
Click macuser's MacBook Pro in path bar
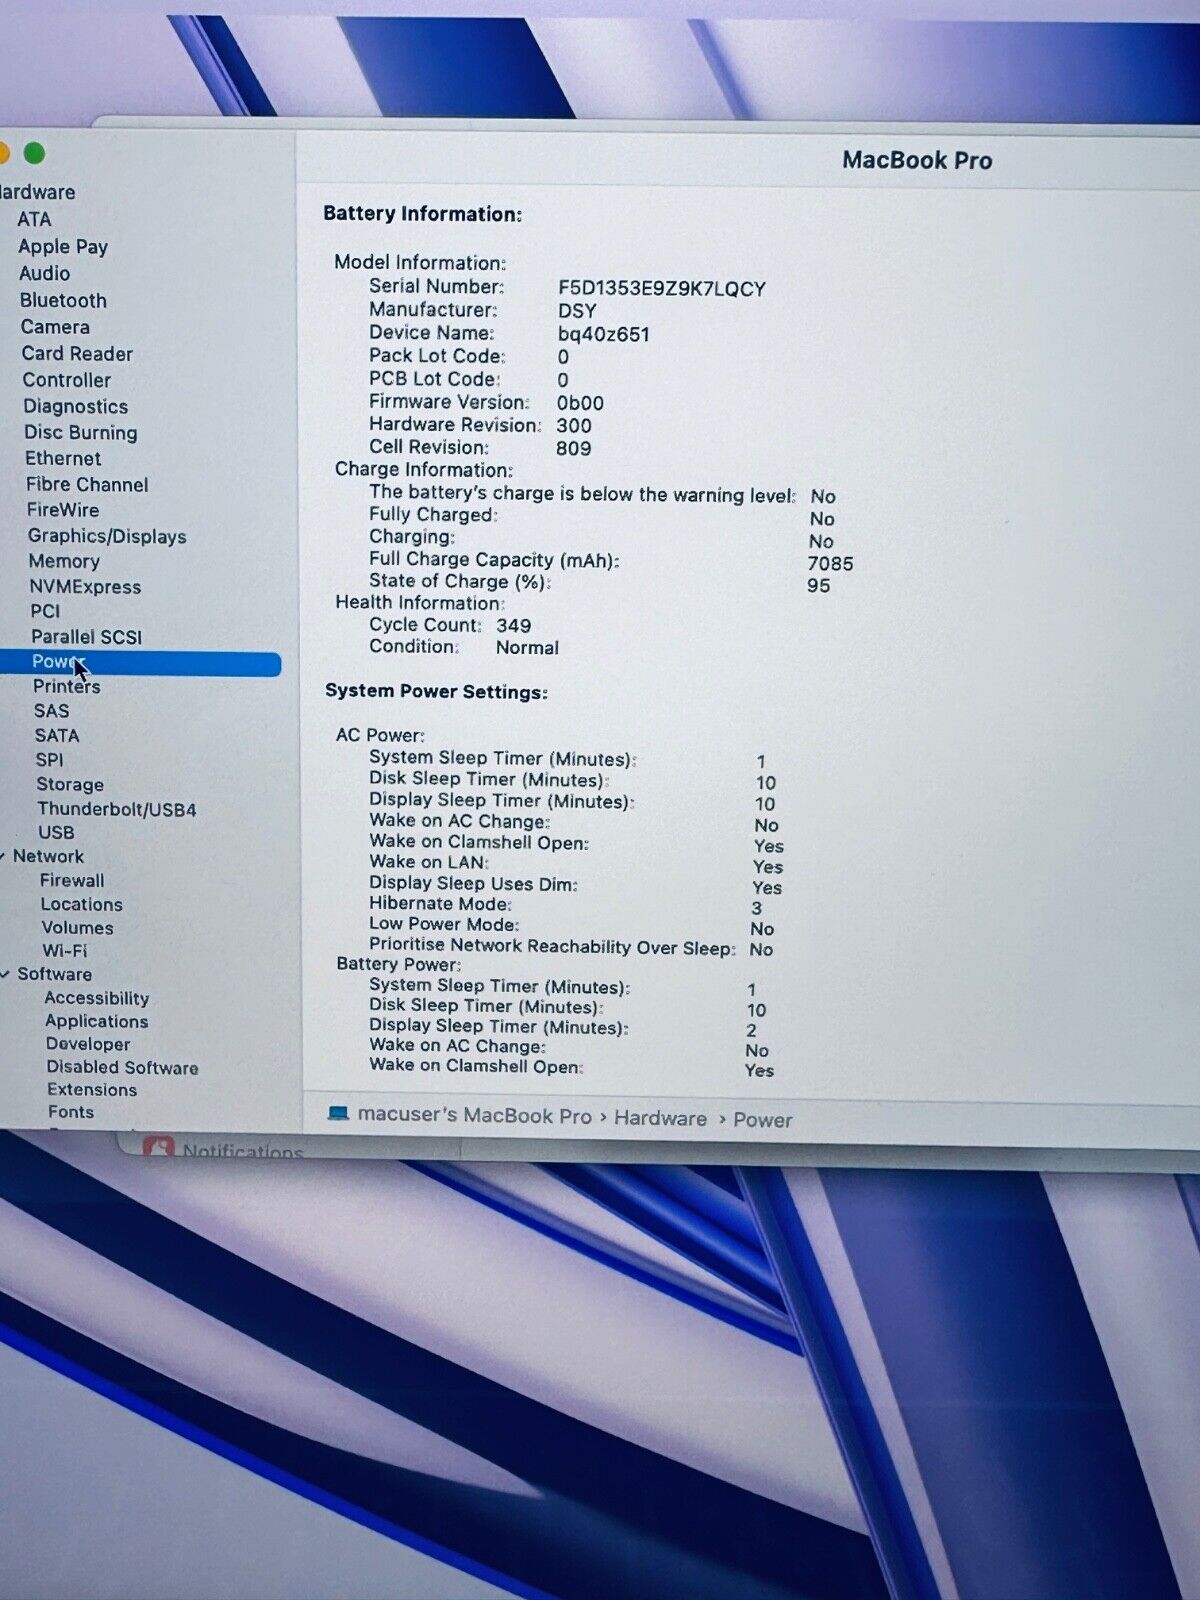point(474,1115)
